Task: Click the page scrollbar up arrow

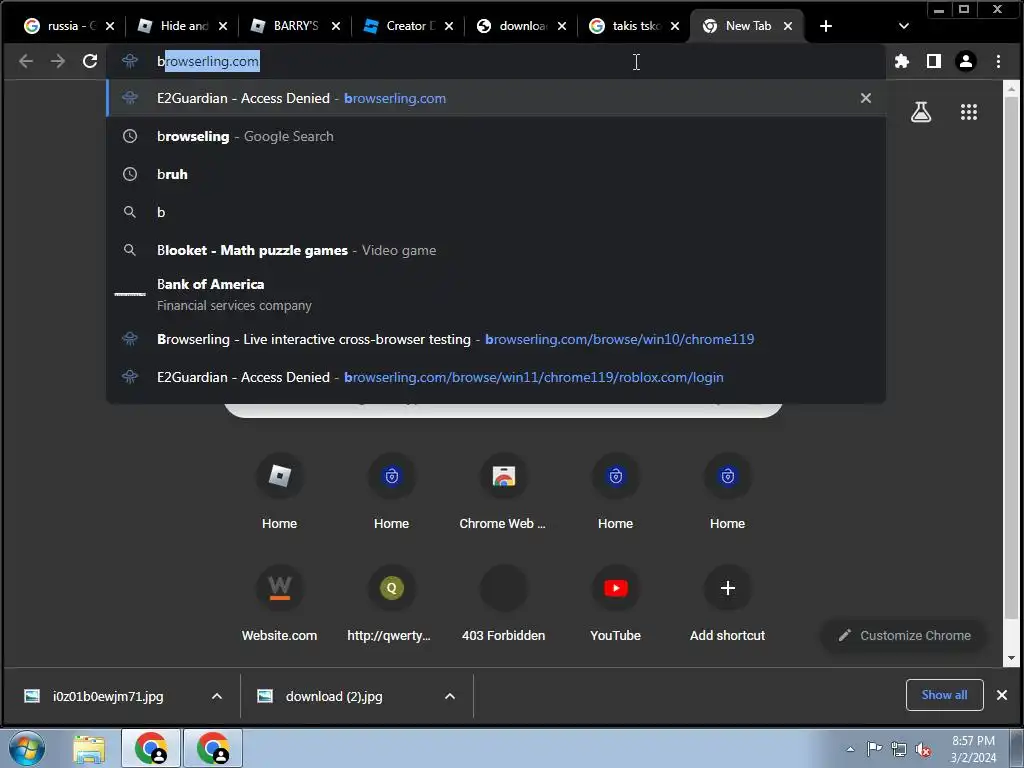Action: click(x=1012, y=88)
